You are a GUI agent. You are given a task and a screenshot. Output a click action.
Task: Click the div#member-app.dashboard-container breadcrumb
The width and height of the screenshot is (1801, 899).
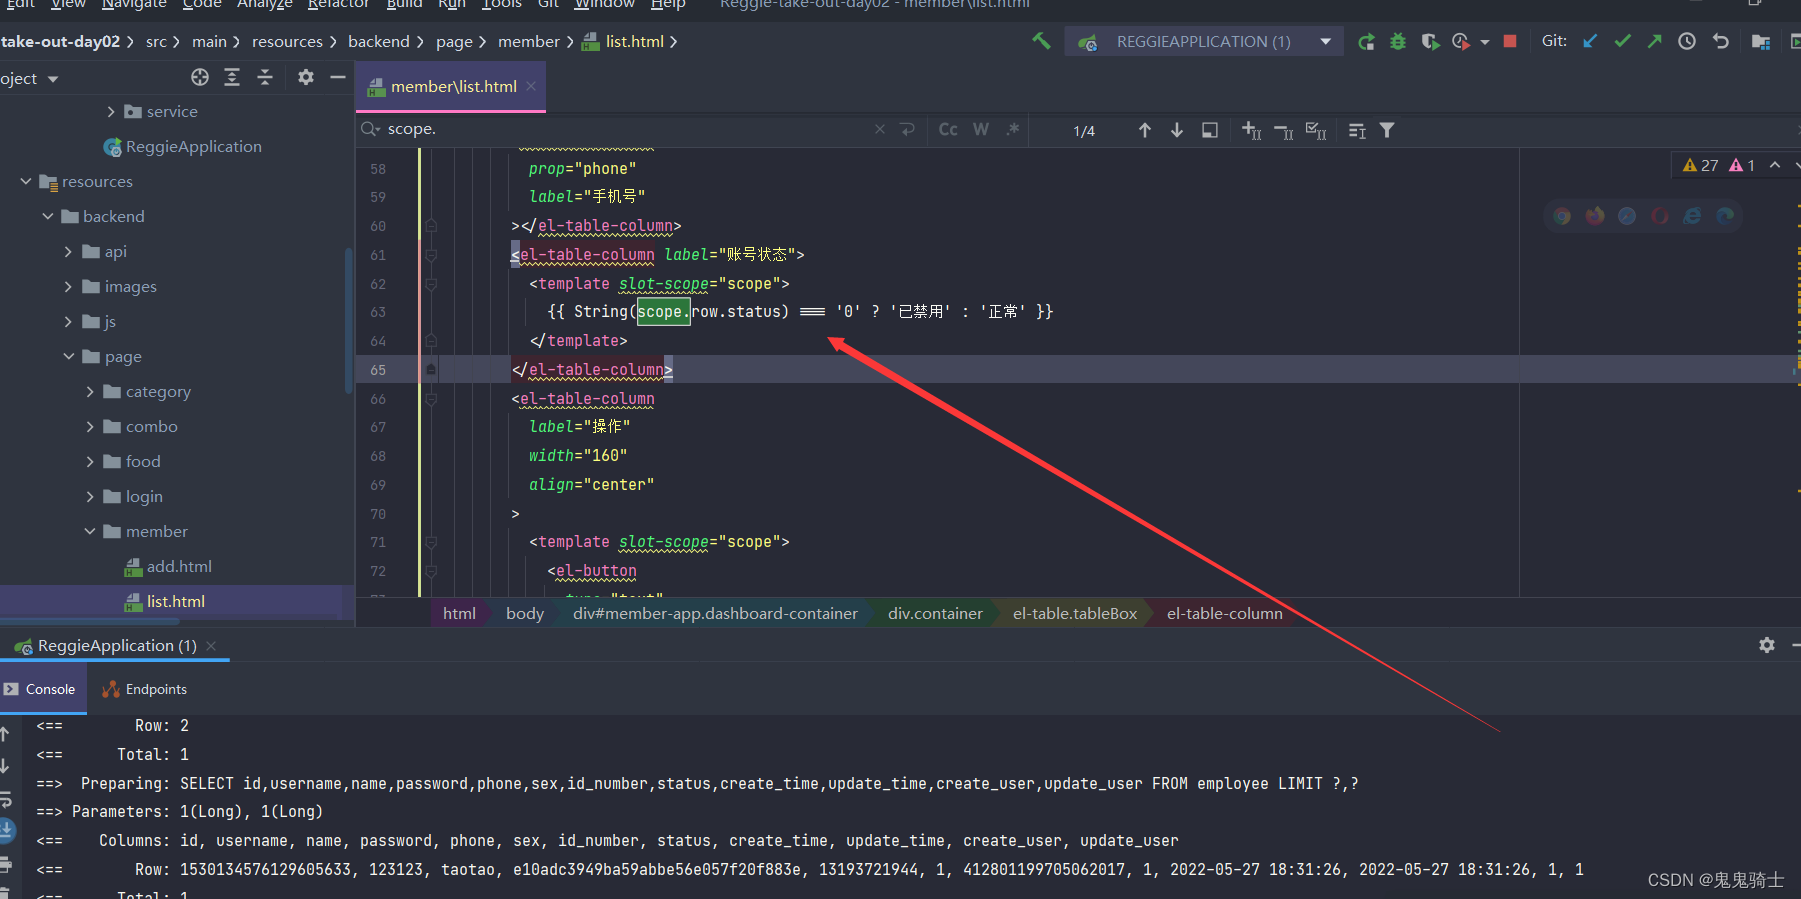pos(715,614)
